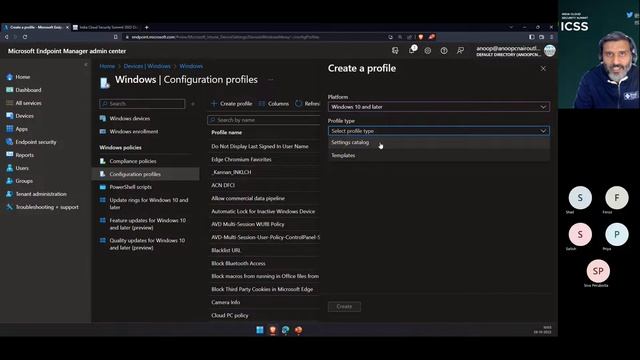
Task: Open the Cloud PC policy profile
Action: tap(229, 315)
